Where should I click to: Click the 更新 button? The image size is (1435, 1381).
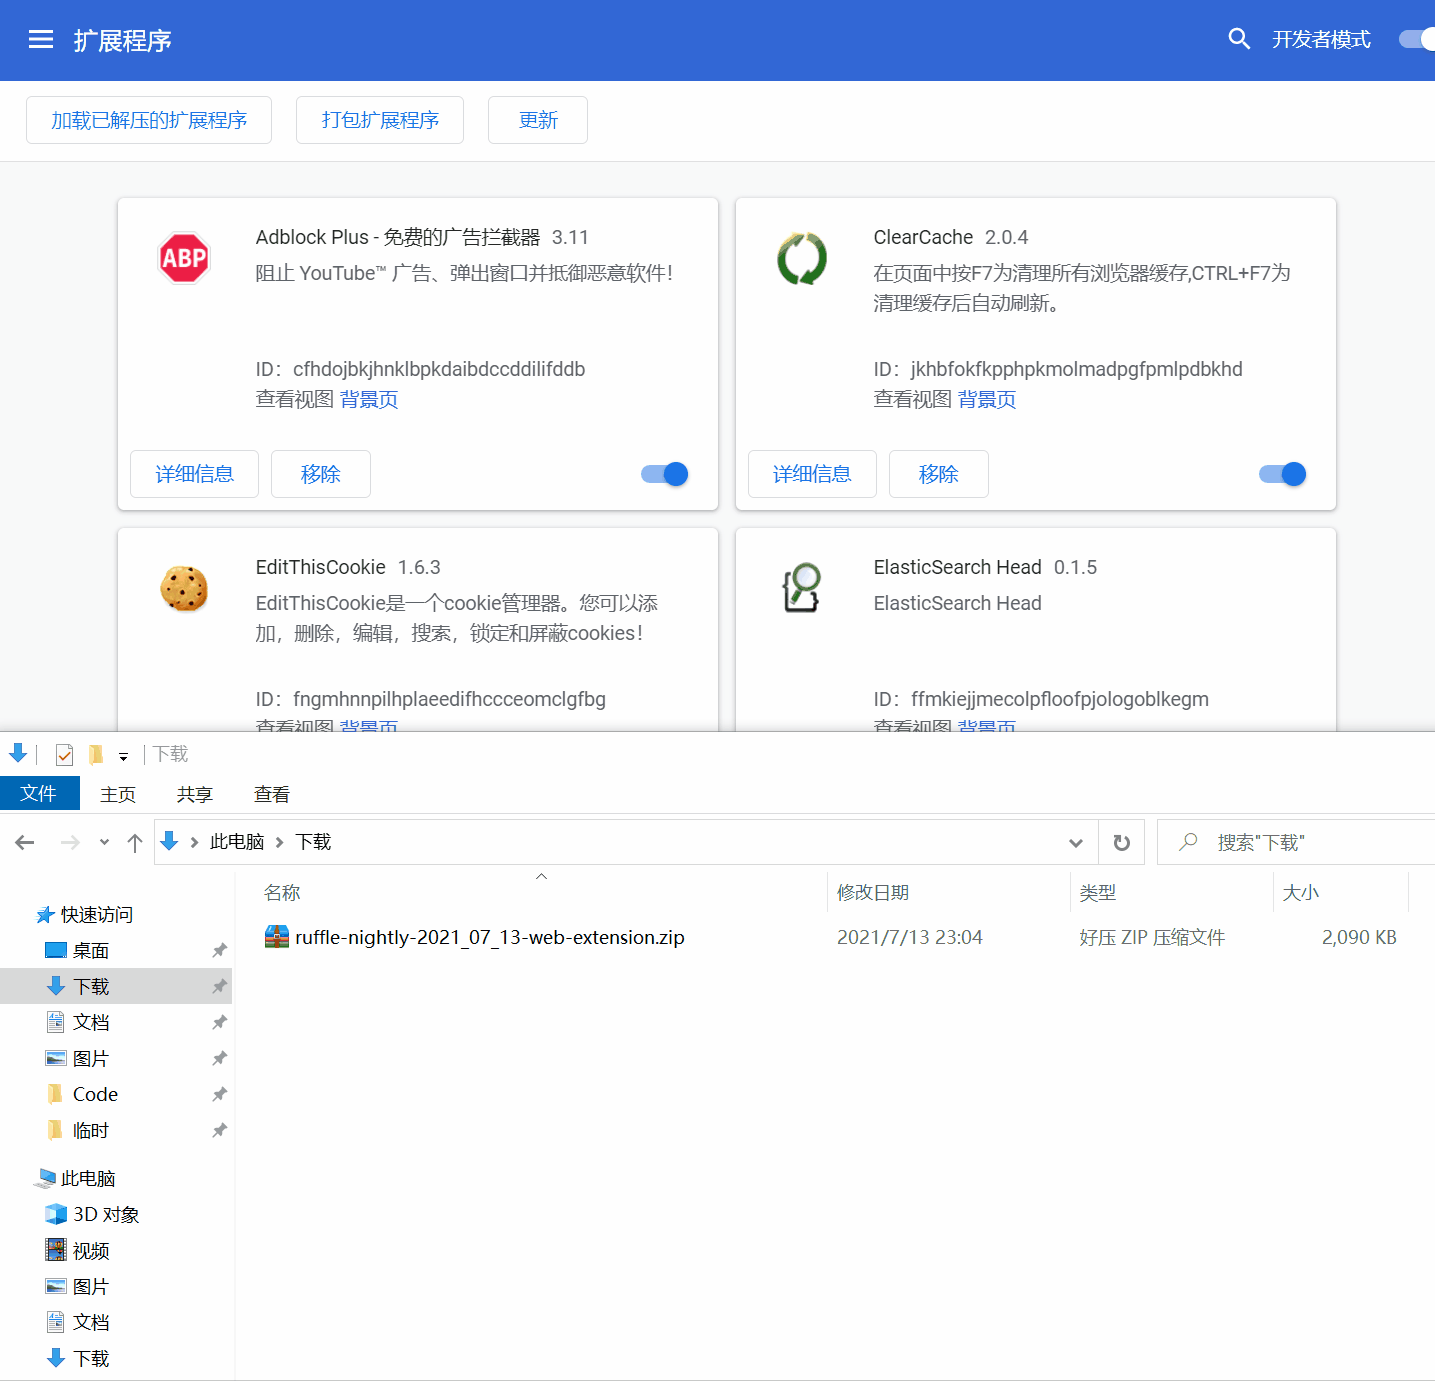(538, 120)
